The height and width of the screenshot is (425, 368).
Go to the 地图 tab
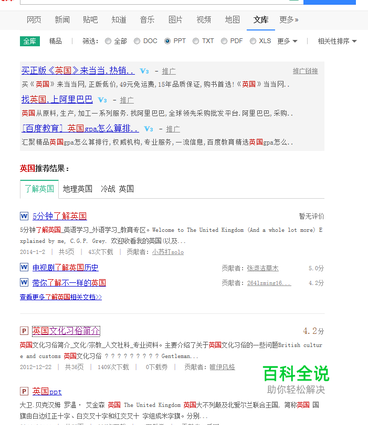click(232, 20)
